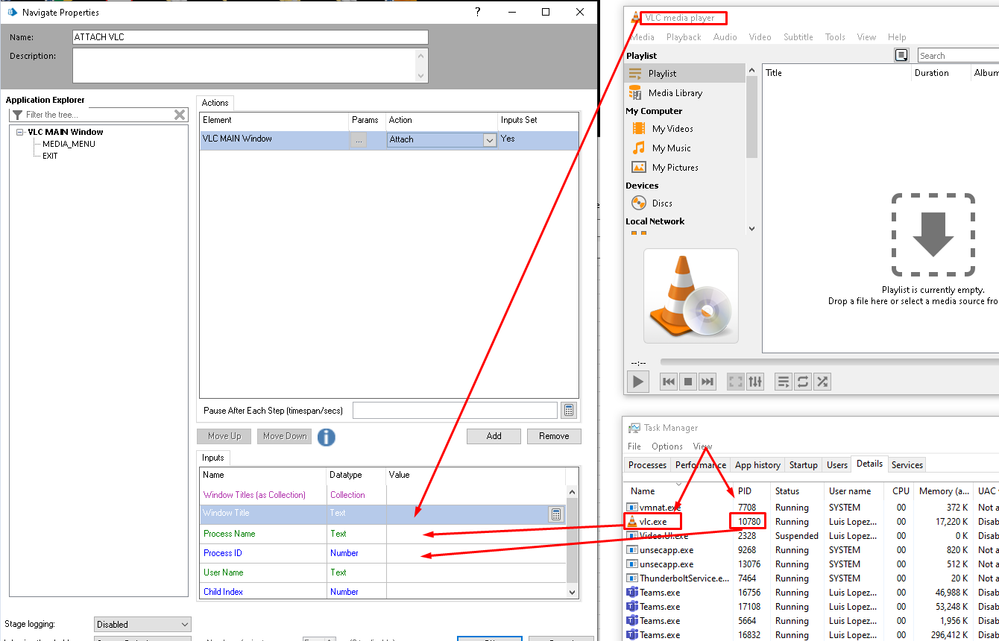Toggle VLC loop mode button
Image resolution: width=999 pixels, height=641 pixels.
803,382
